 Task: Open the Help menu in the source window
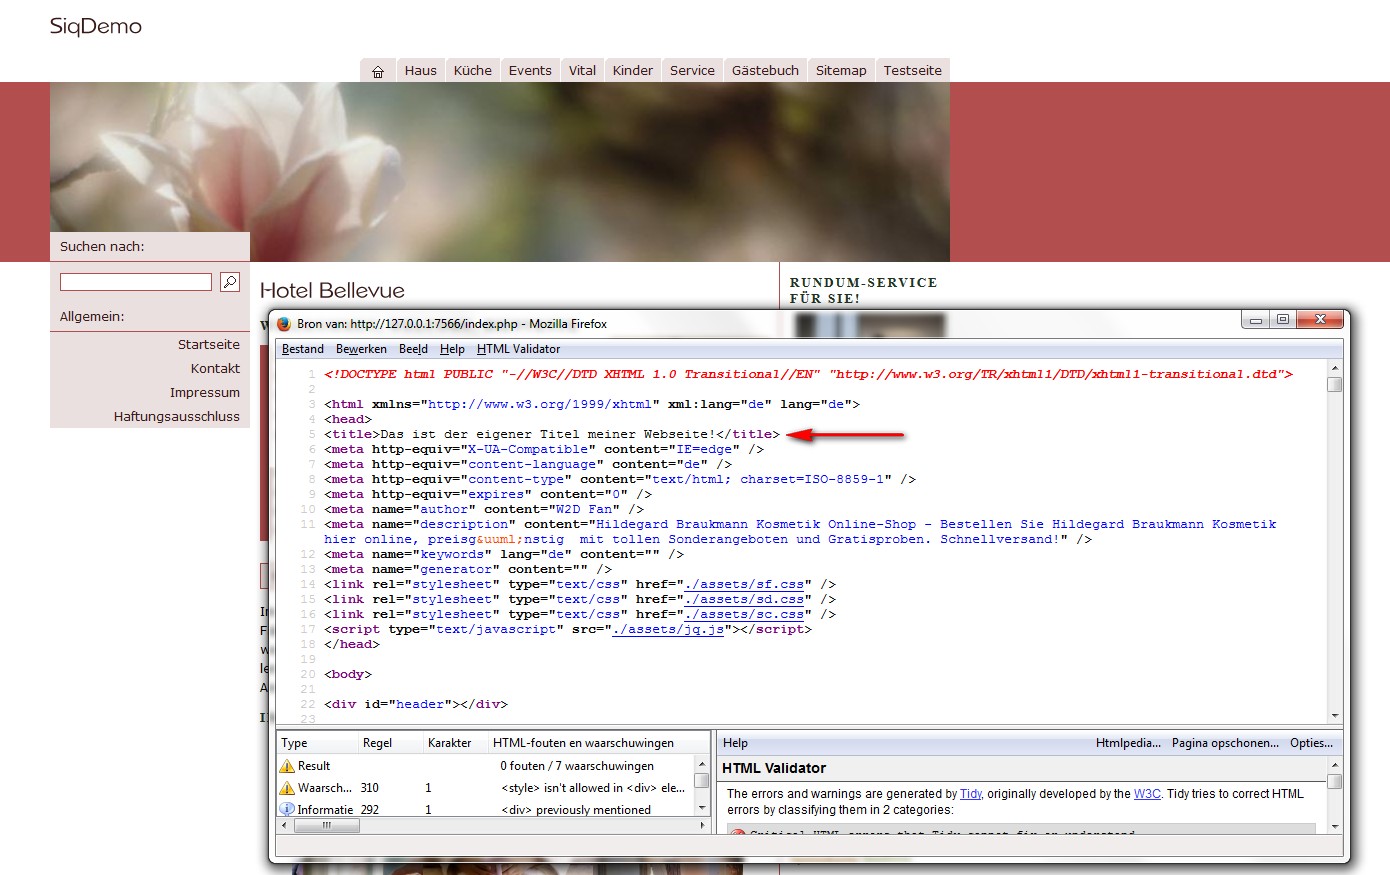(x=452, y=349)
